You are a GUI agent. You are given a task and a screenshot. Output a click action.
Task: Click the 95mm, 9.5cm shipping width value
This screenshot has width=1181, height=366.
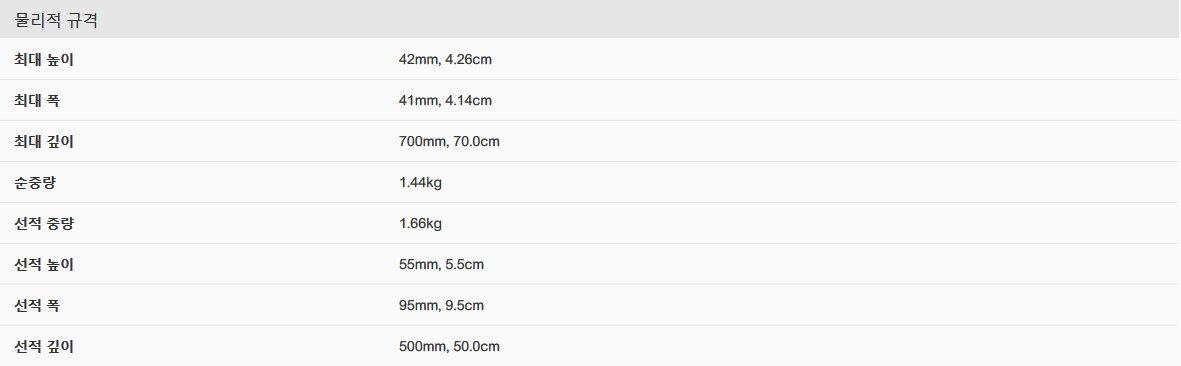(441, 305)
